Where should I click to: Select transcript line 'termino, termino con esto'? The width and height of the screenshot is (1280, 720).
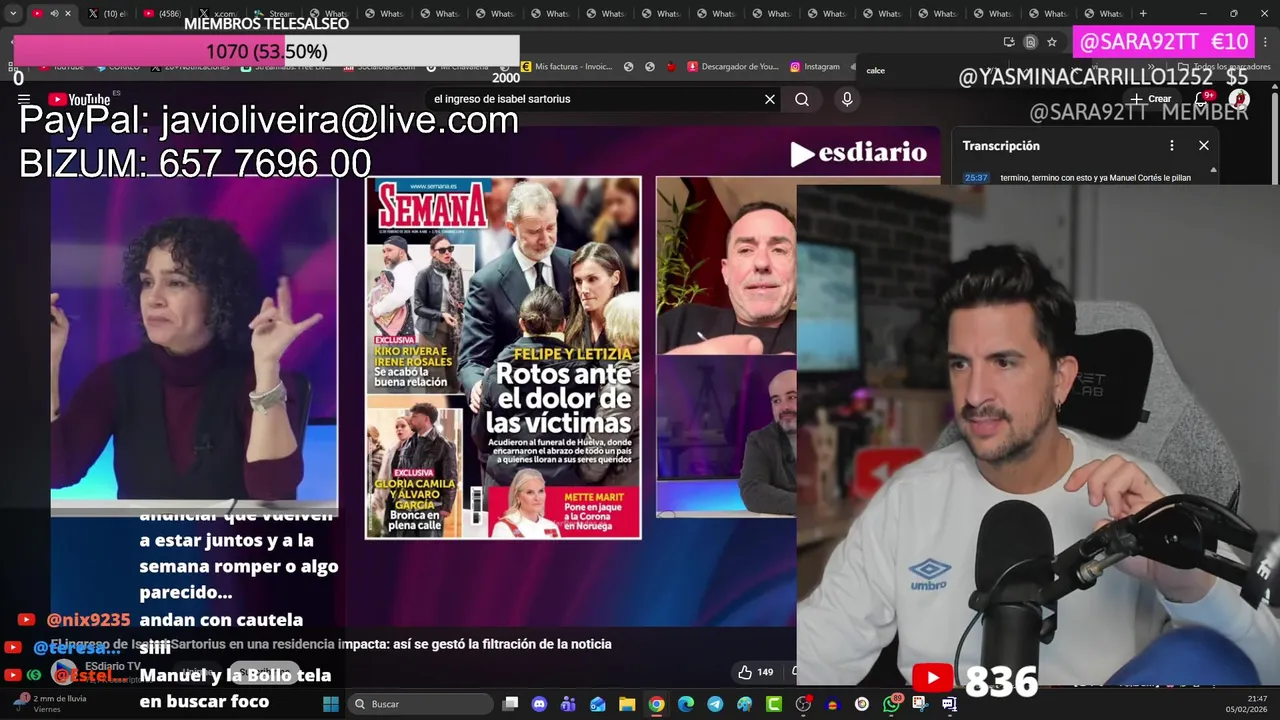1095,178
